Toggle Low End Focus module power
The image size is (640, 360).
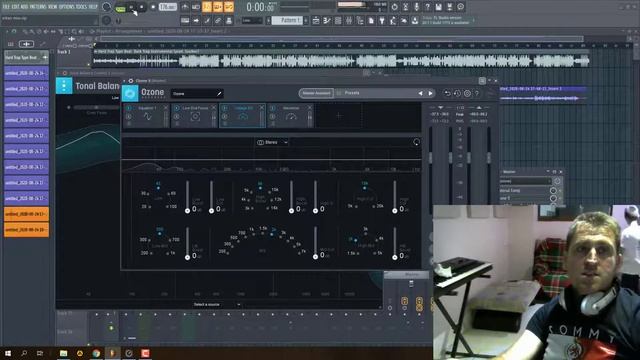pyautogui.click(x=177, y=108)
